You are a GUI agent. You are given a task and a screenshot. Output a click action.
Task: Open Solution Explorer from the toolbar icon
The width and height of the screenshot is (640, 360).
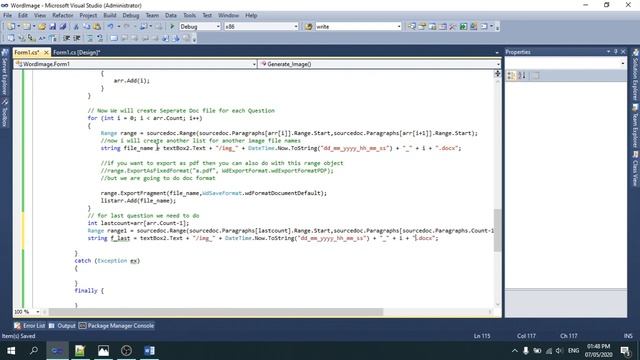pos(411,27)
